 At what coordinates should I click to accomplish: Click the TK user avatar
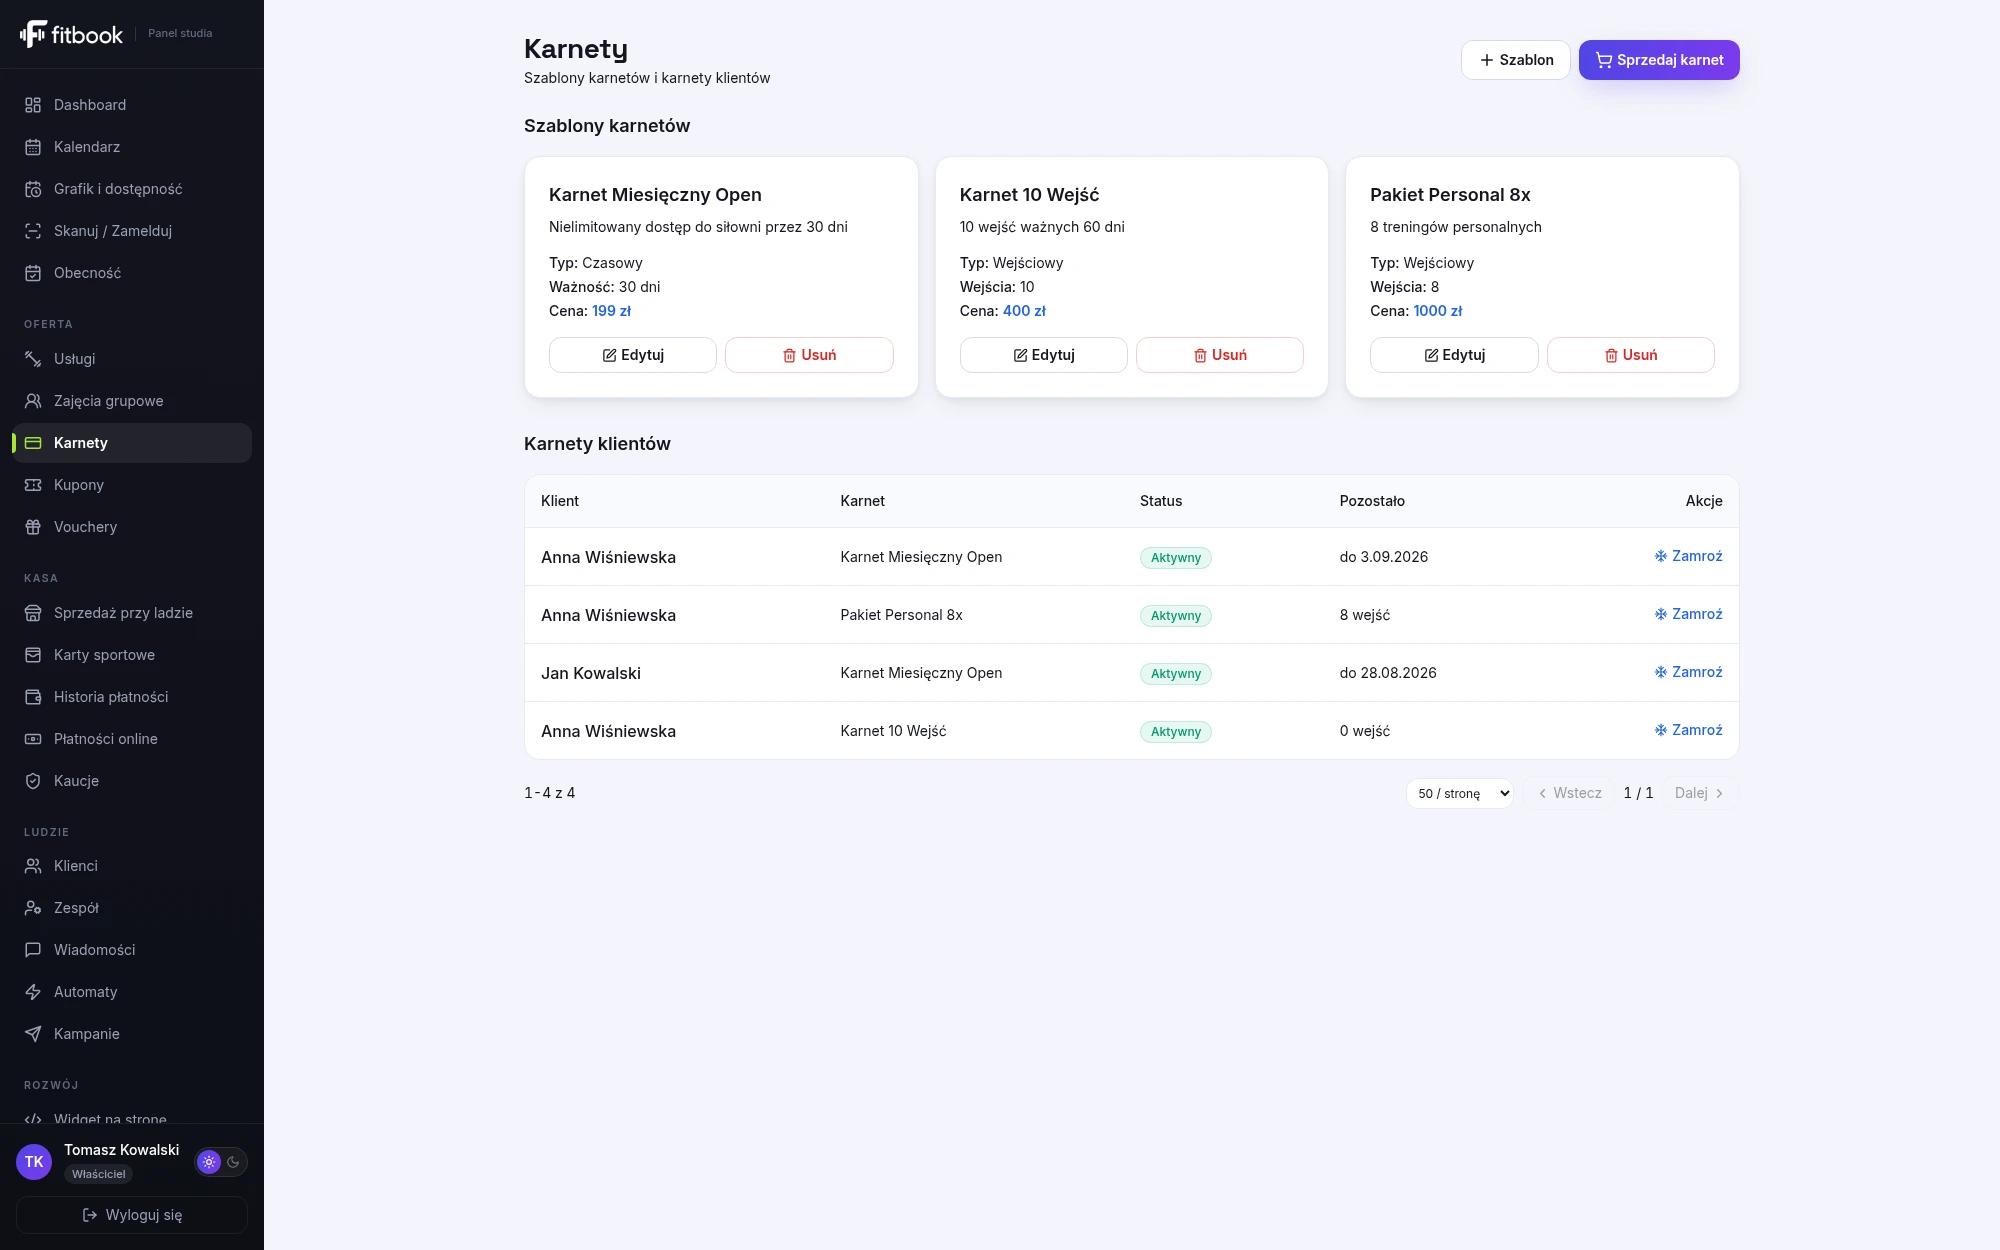pyautogui.click(x=34, y=1162)
